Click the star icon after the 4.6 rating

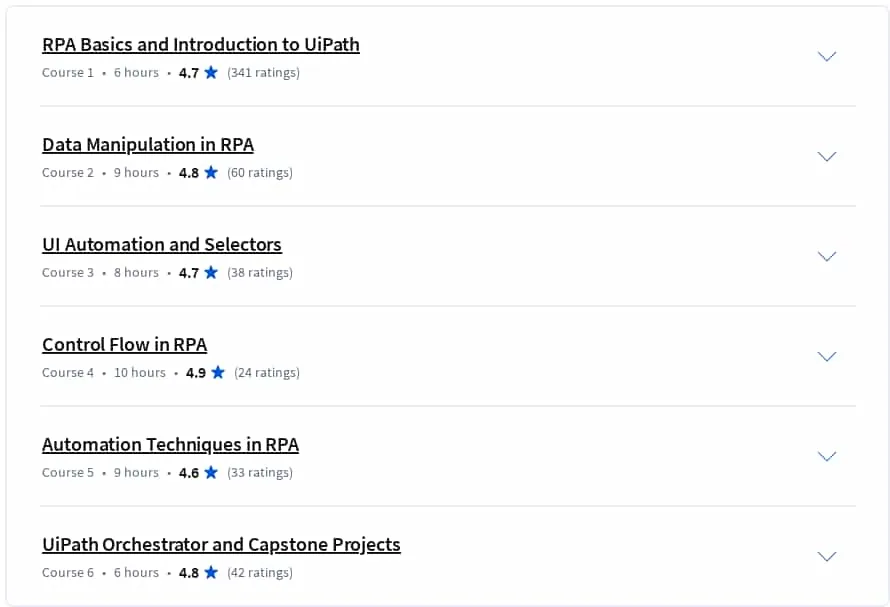211,472
